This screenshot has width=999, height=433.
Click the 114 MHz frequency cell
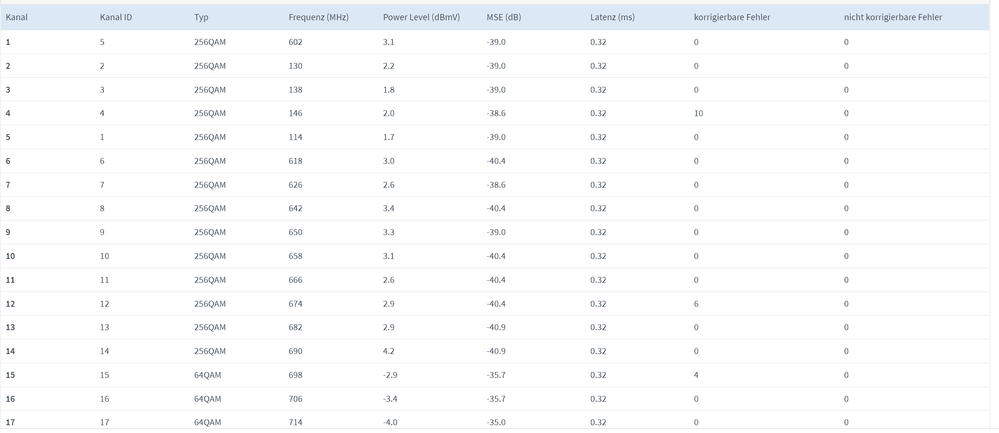coord(295,137)
